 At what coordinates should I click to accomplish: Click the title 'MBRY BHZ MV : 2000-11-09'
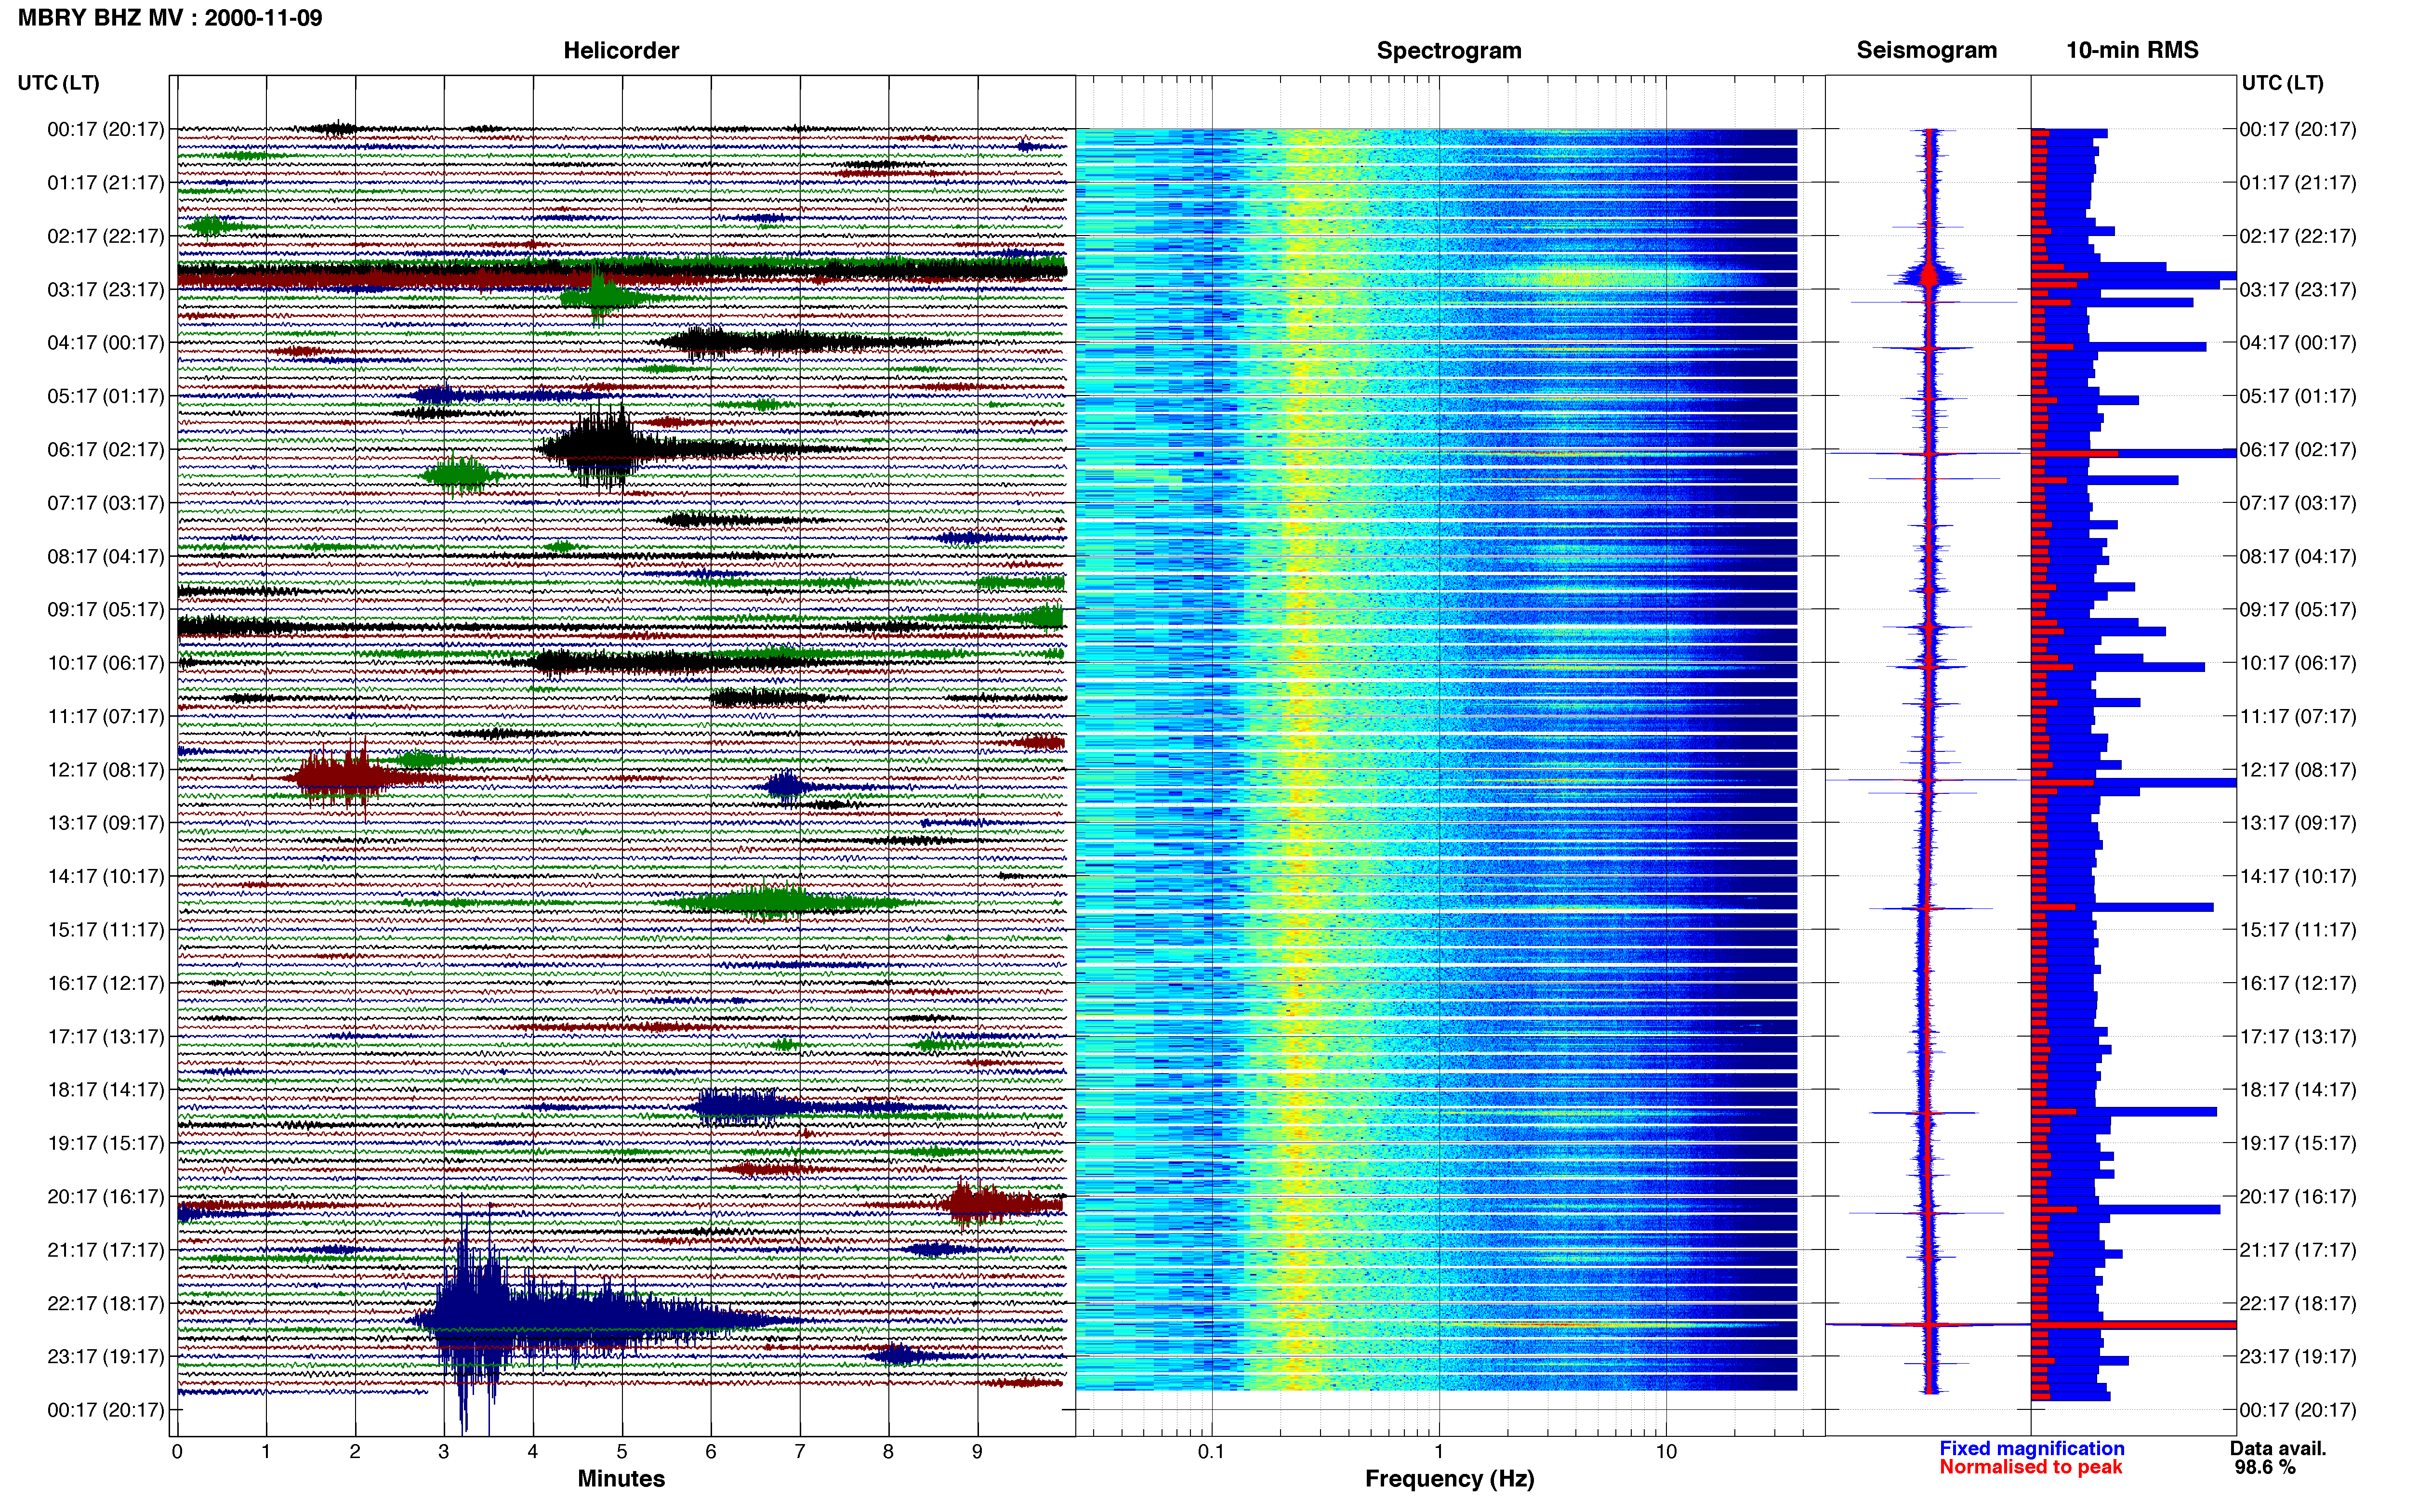pyautogui.click(x=170, y=17)
